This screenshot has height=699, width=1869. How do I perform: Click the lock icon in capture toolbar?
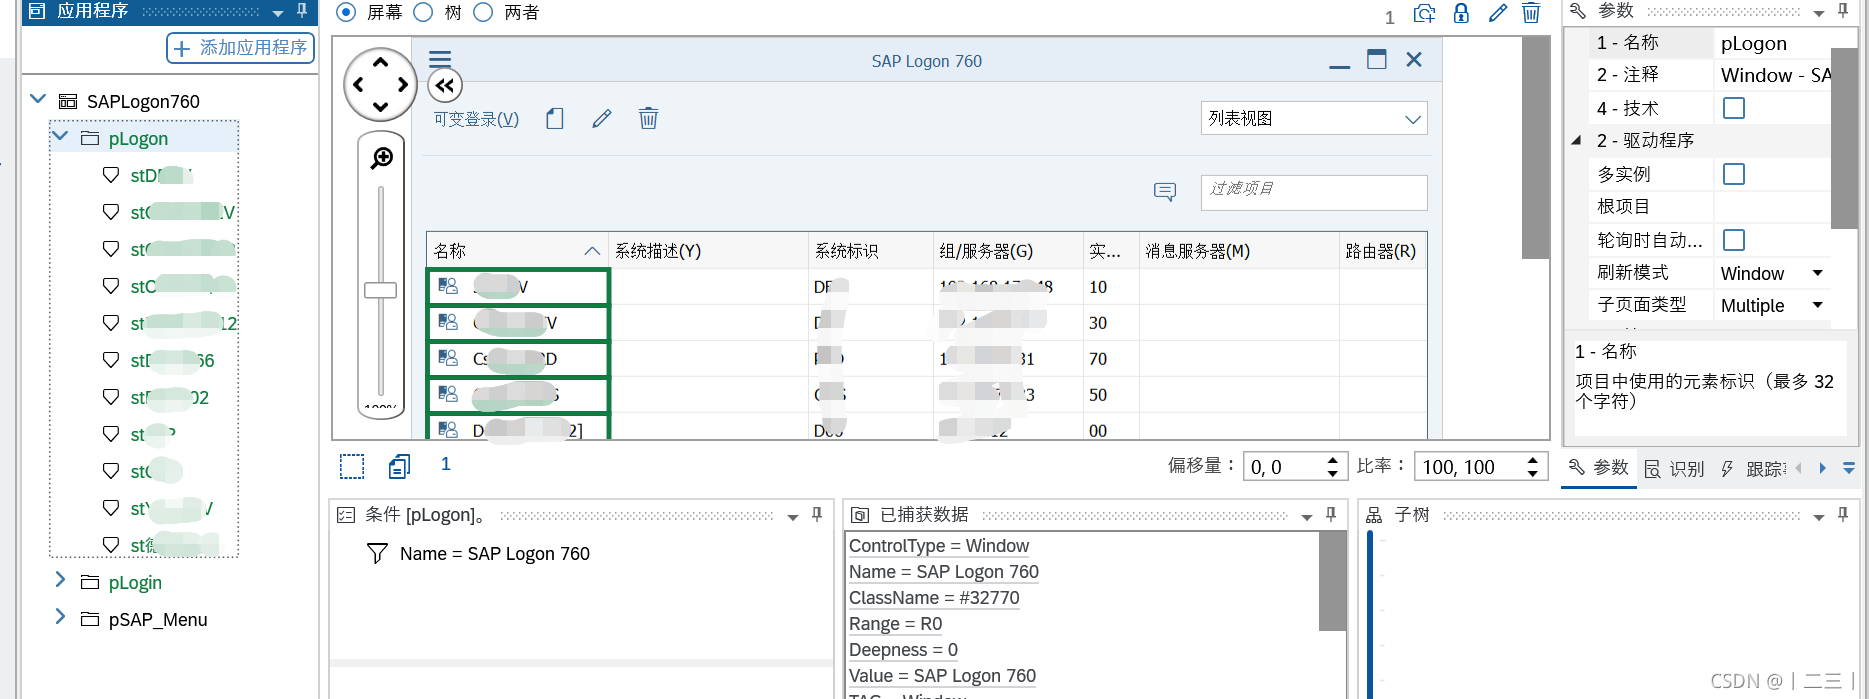(x=1461, y=13)
